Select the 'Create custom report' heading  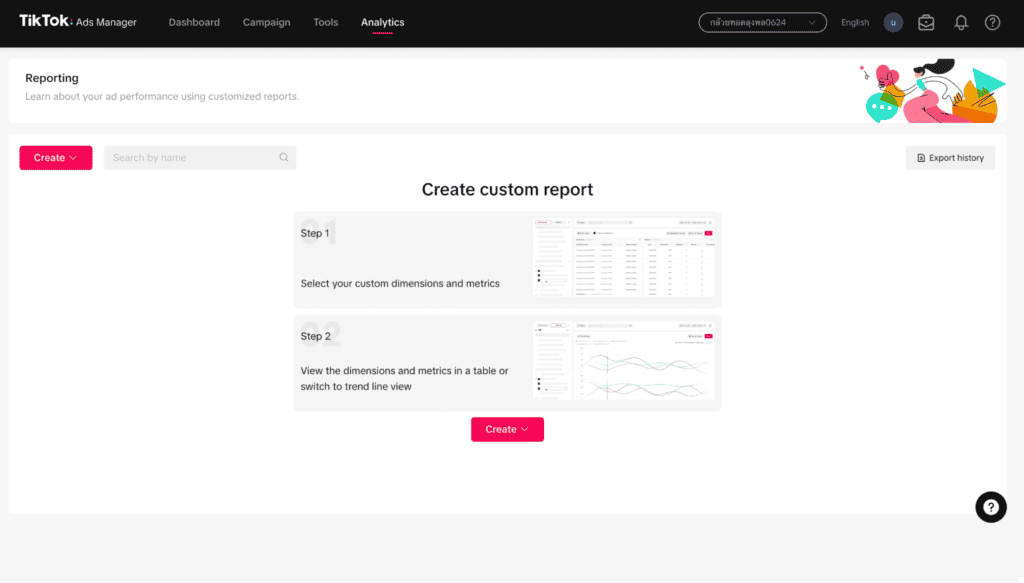point(507,189)
